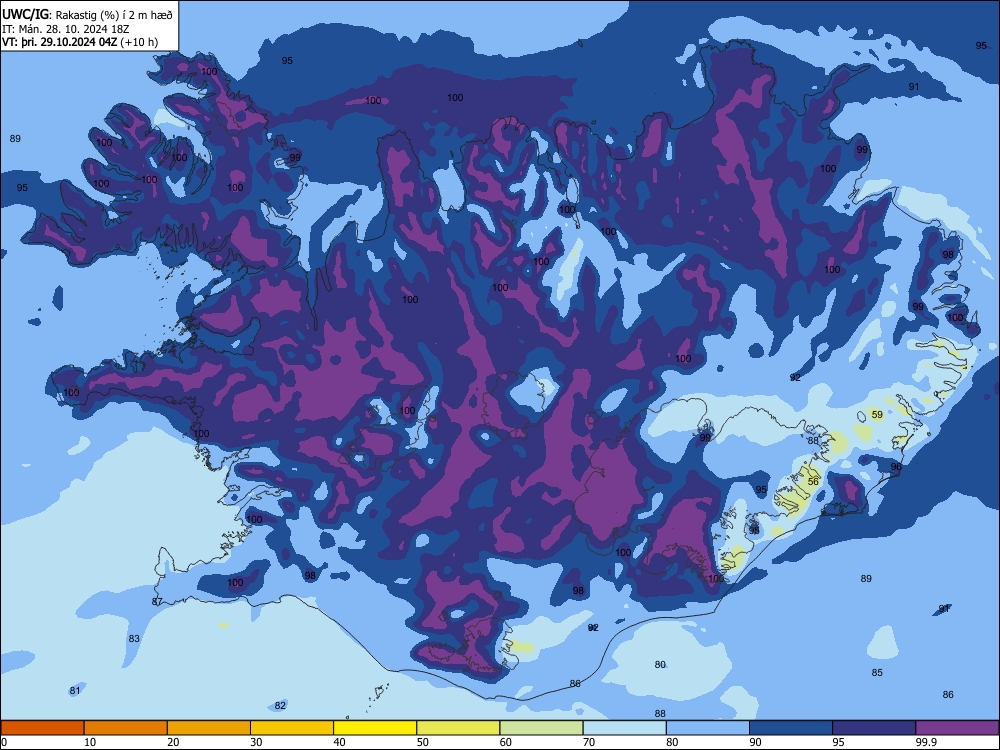Click the legend tick label '90'

(x=755, y=742)
